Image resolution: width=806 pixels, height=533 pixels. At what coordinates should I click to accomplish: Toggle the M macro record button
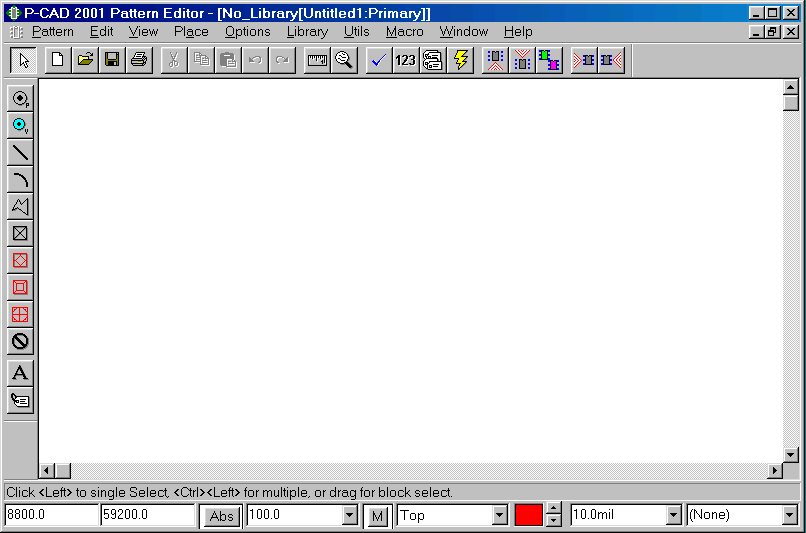point(377,516)
